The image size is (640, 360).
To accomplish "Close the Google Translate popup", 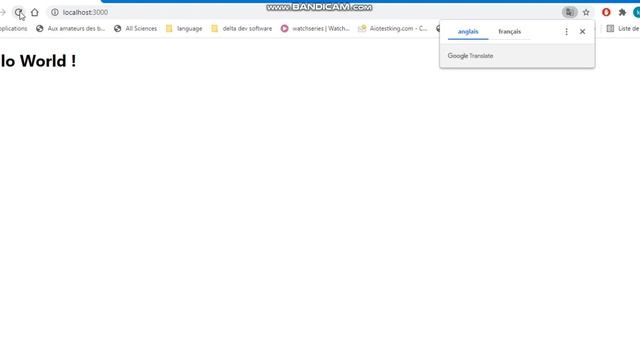I will 582,31.
